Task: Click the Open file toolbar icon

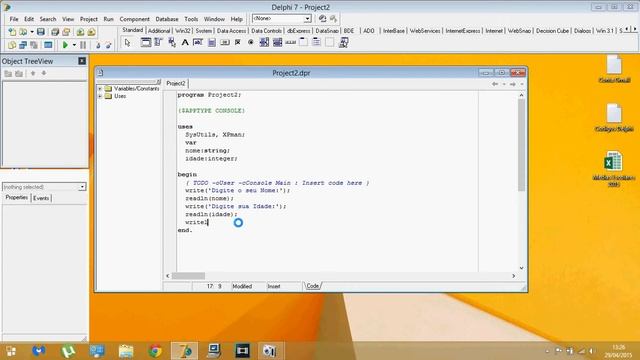Action: pyautogui.click(x=23, y=32)
